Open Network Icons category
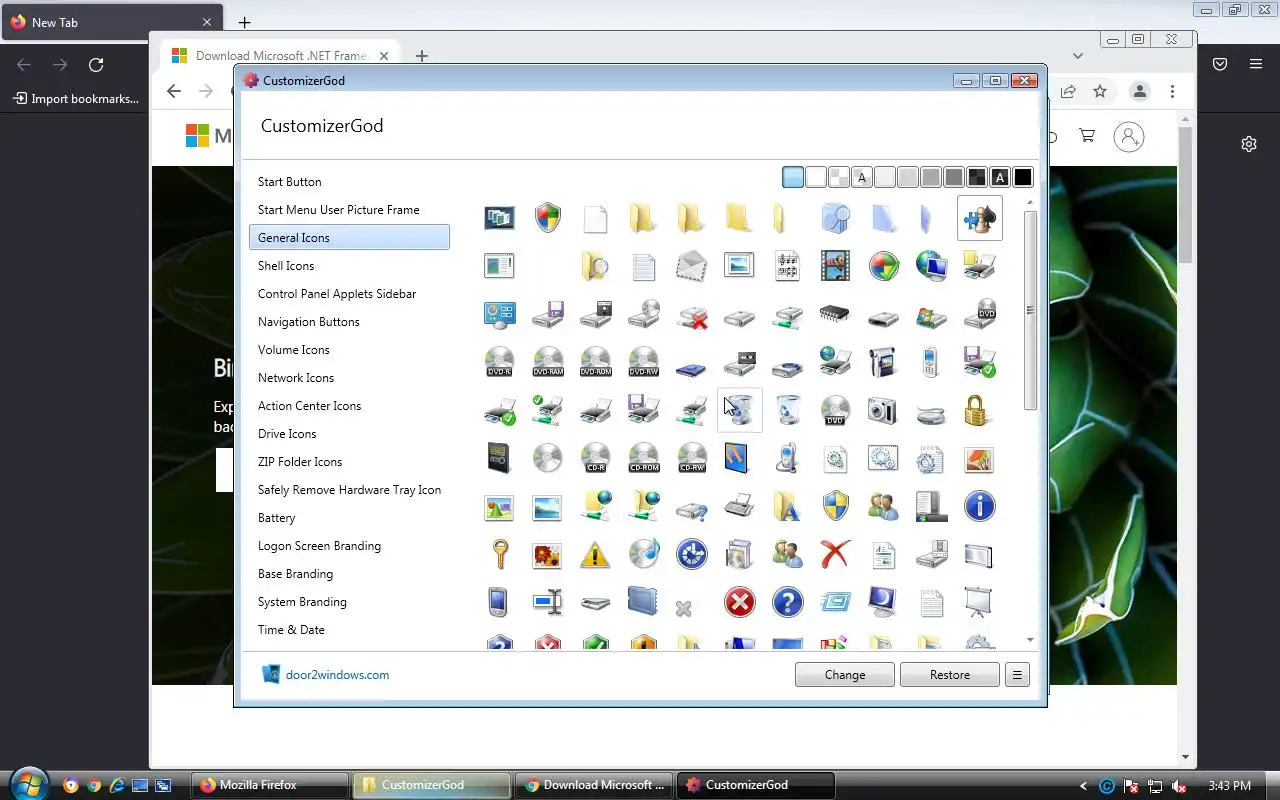The width and height of the screenshot is (1280, 800). [x=349, y=378]
